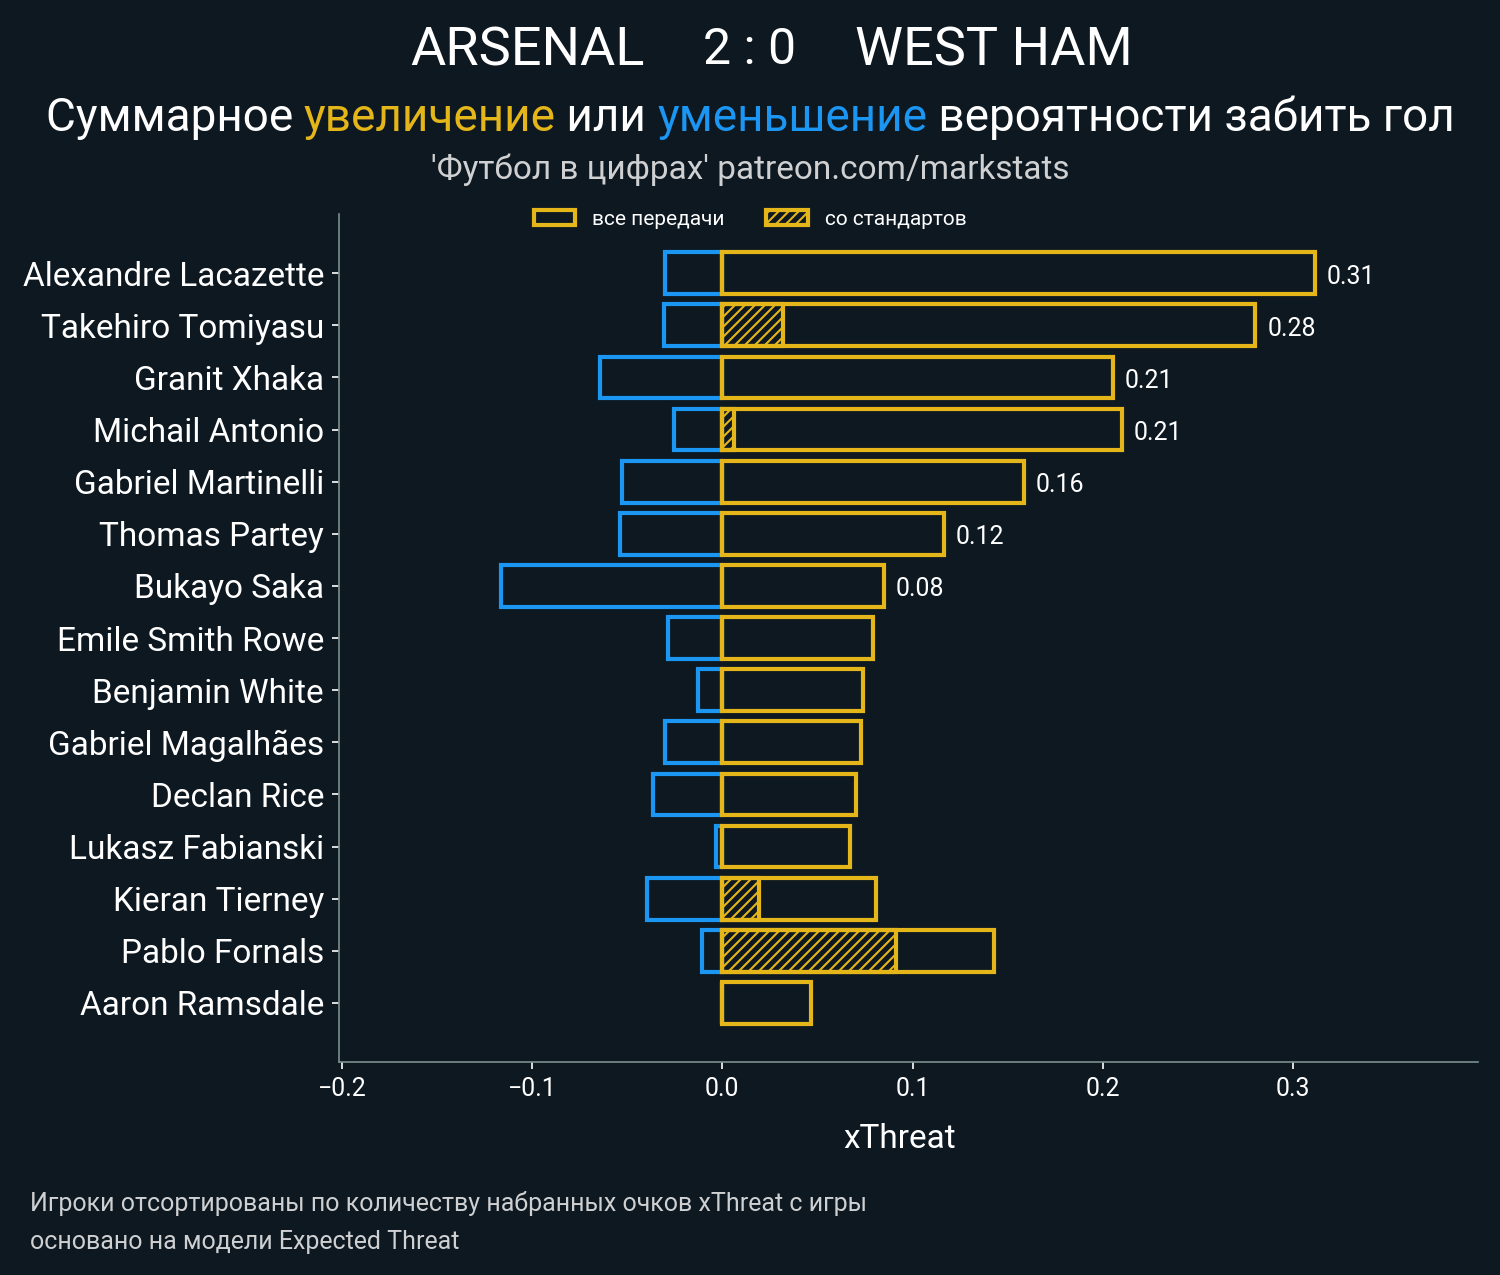Click the blue word 'уменьшение' in subtitle

(x=792, y=116)
